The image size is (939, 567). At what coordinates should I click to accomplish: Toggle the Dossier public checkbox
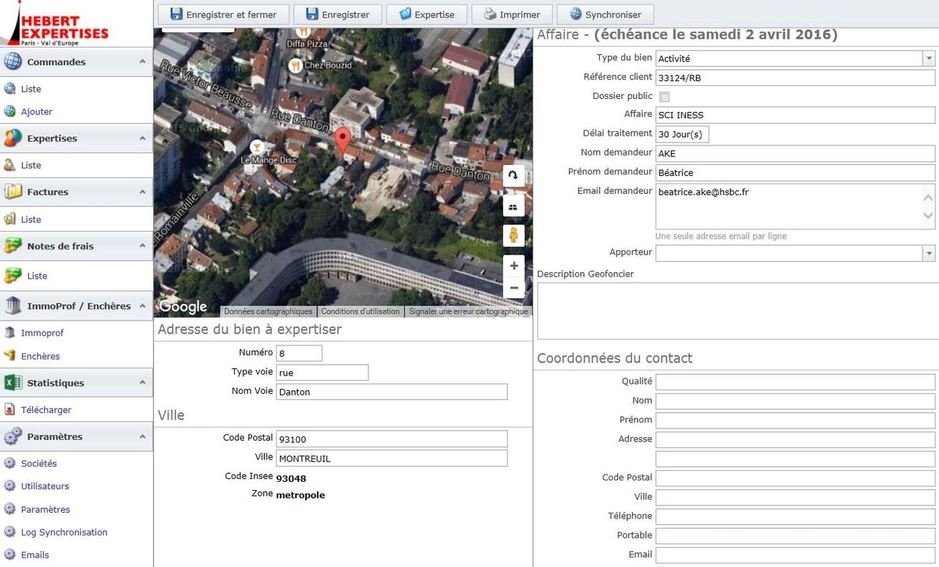pos(664,96)
